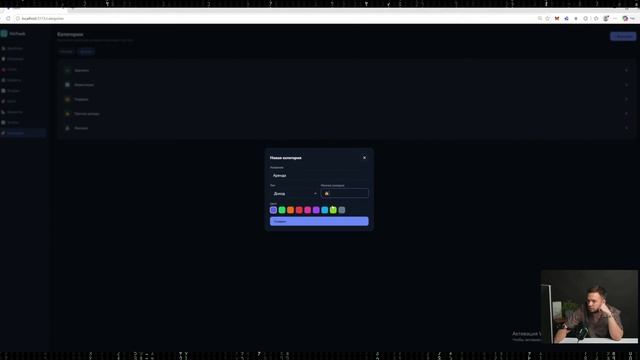Select the indigo color swatch
The height and width of the screenshot is (360, 640).
273,210
